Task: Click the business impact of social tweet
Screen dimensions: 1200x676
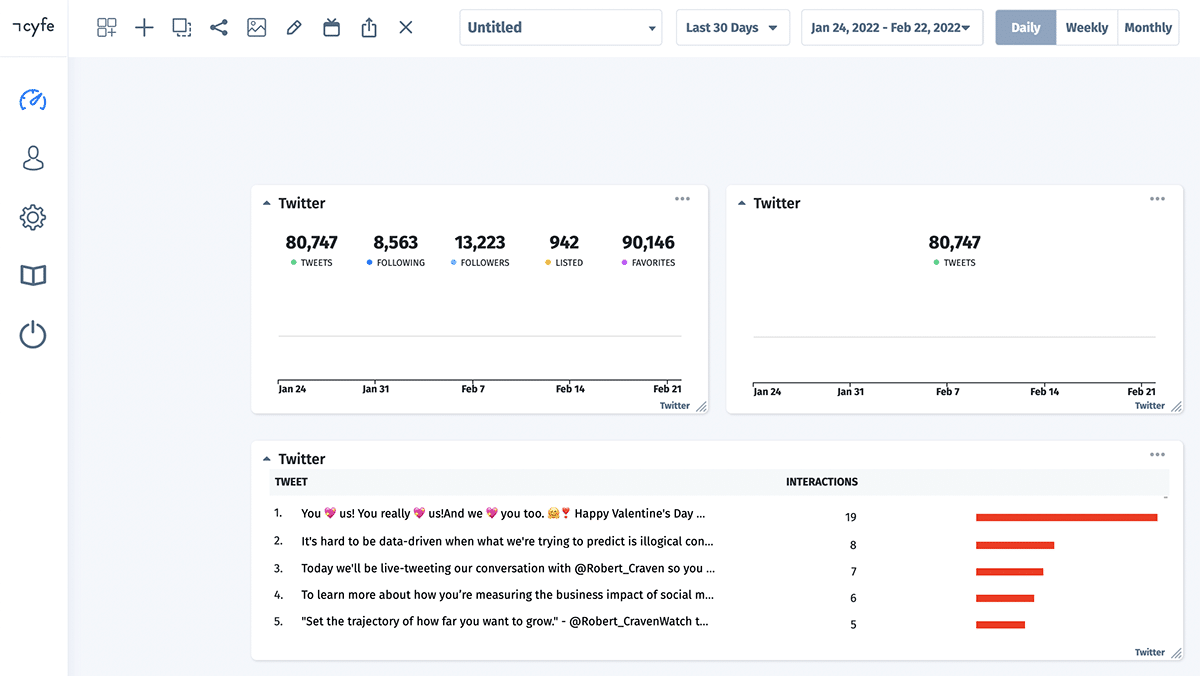Action: click(507, 595)
